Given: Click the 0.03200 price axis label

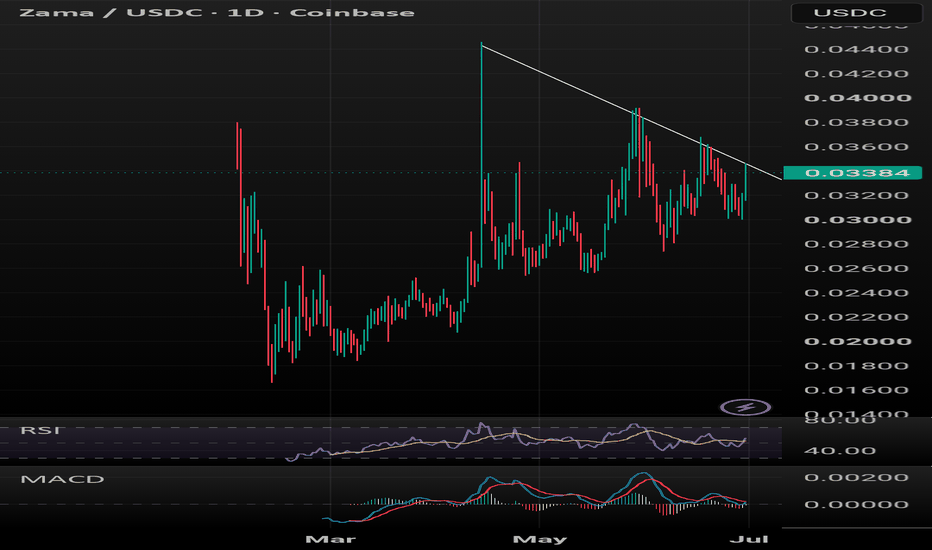Looking at the screenshot, I should point(857,196).
